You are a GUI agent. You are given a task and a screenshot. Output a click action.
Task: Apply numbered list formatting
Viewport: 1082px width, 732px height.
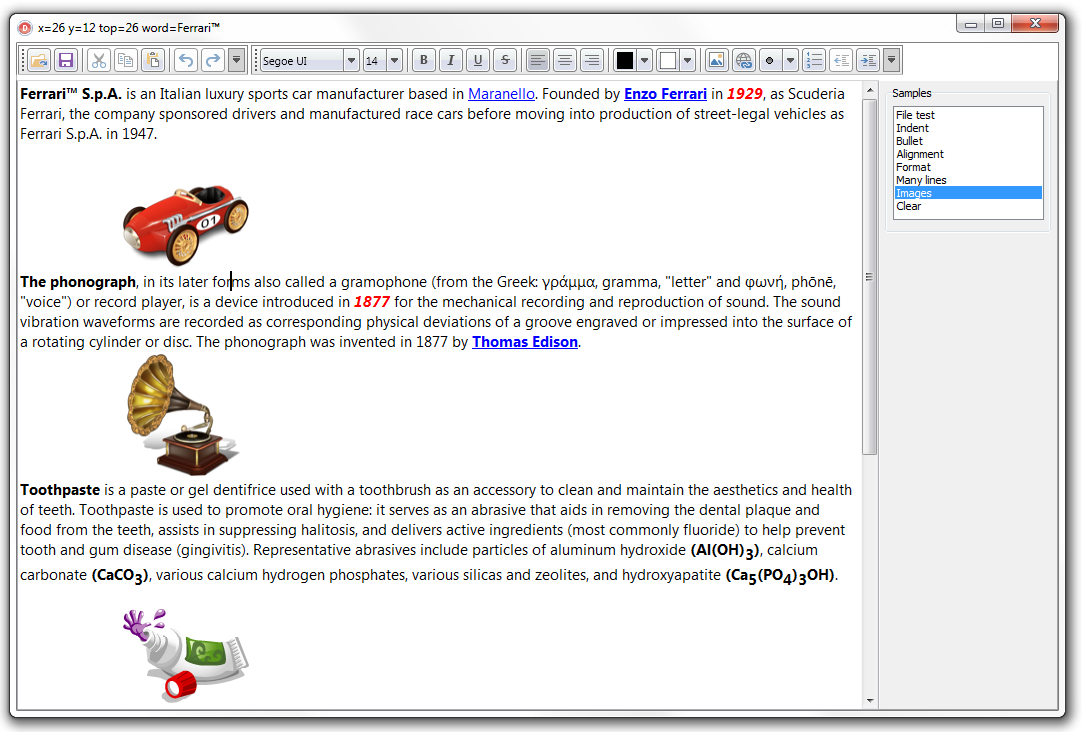point(814,61)
